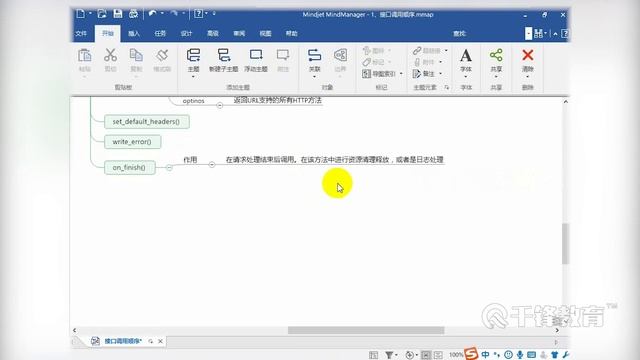Close the 接口调用顺序 document tab
Viewport: 640px width, 360px height.
click(160, 341)
